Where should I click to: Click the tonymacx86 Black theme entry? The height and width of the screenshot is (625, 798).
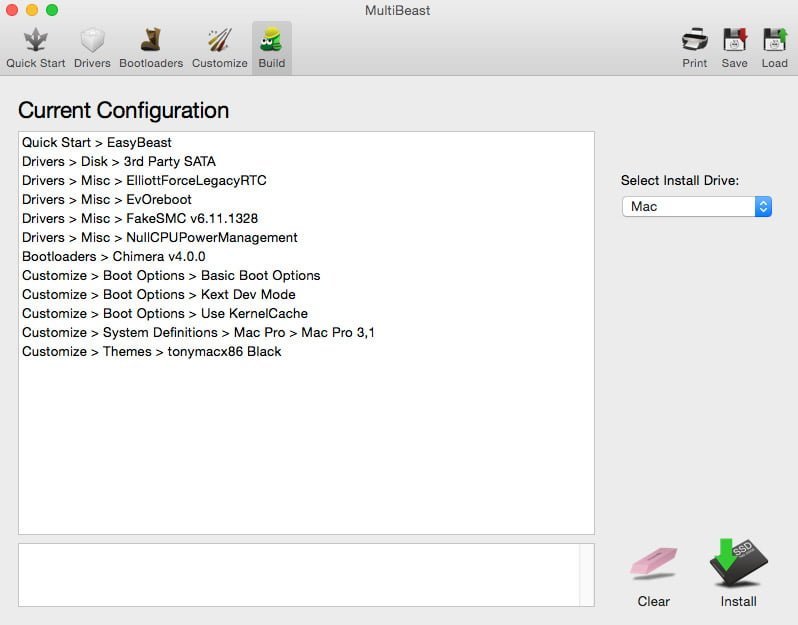151,351
